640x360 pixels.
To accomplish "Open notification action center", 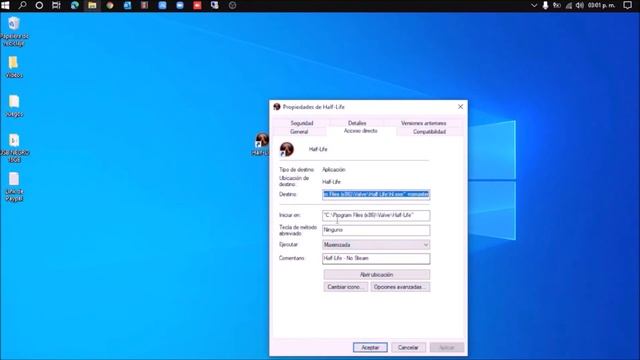I will 628,5.
